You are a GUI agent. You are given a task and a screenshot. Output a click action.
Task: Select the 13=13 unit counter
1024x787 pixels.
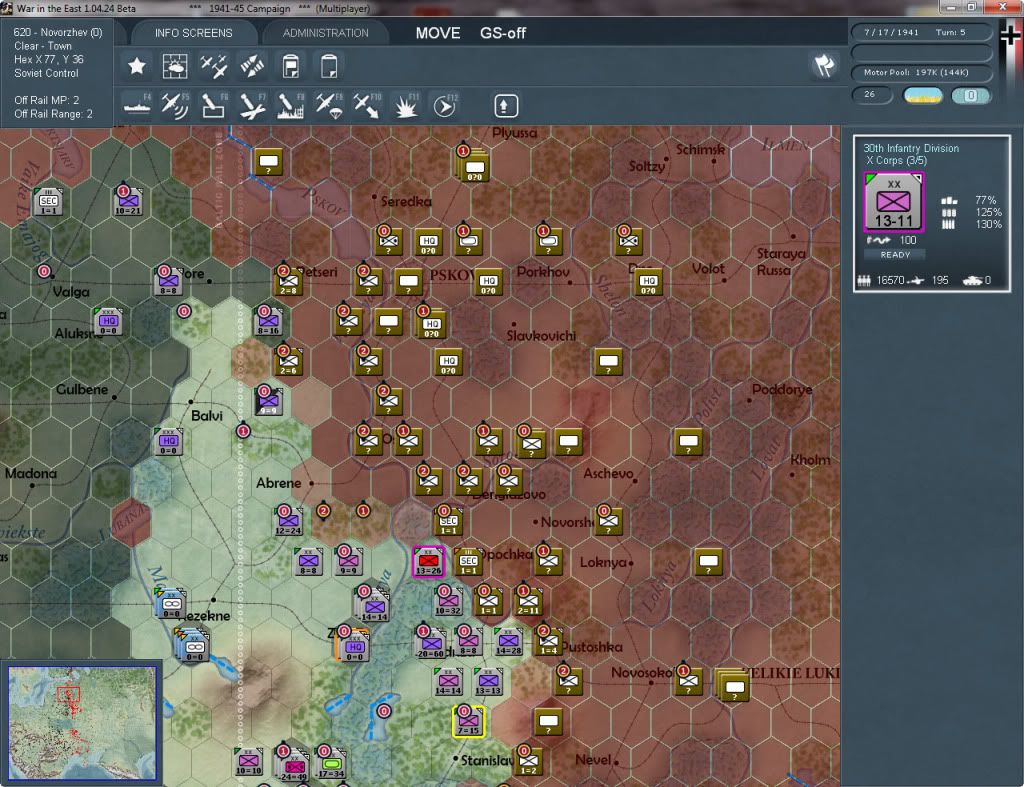pos(488,681)
